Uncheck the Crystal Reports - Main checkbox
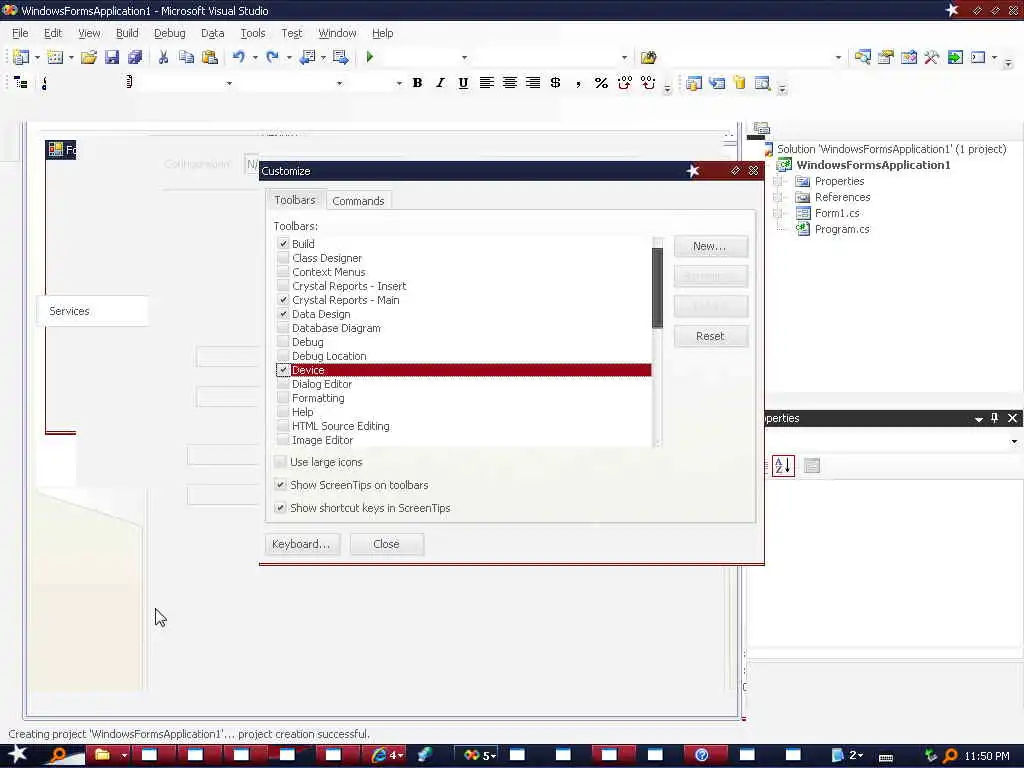Viewport: 1024px width, 768px height. [x=283, y=300]
